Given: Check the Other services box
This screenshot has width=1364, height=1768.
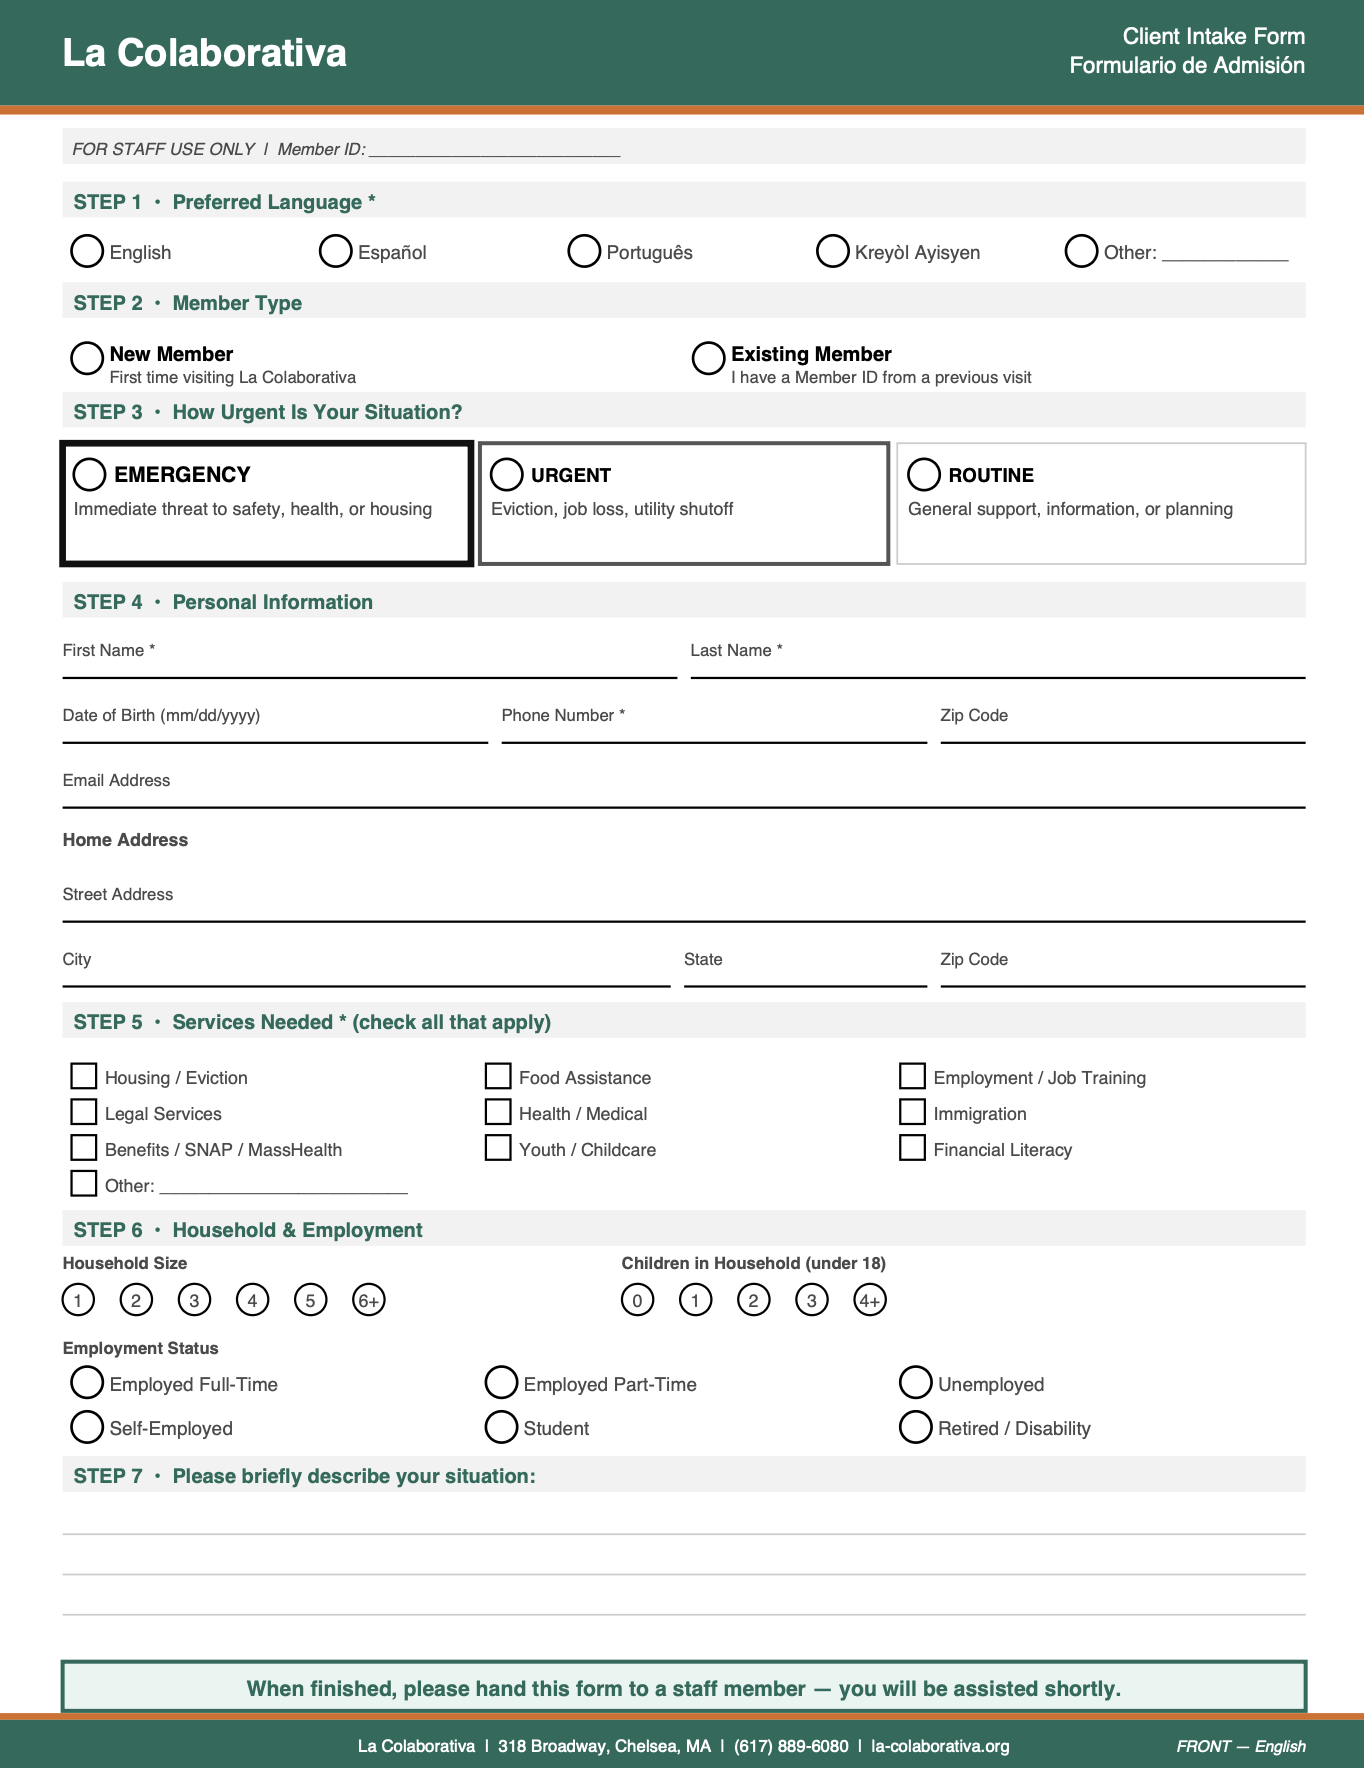Looking at the screenshot, I should [x=84, y=1184].
